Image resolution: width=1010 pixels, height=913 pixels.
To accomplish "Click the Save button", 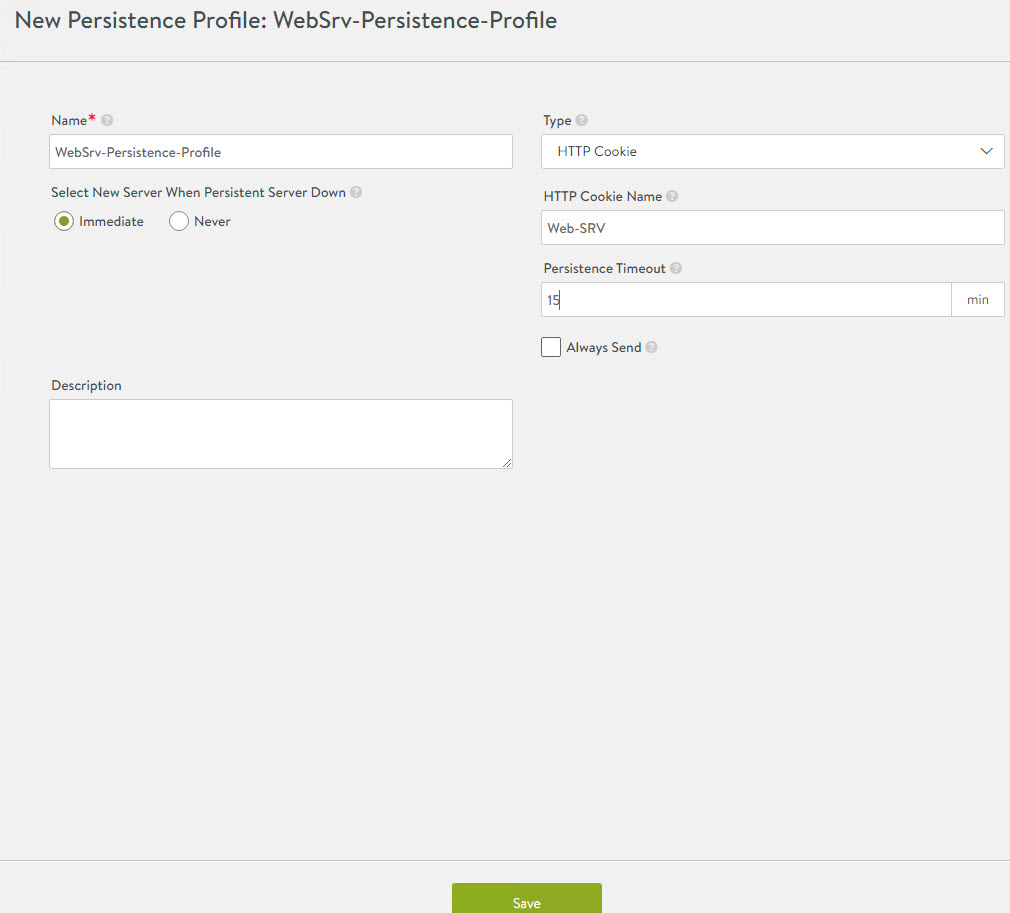I will [526, 899].
